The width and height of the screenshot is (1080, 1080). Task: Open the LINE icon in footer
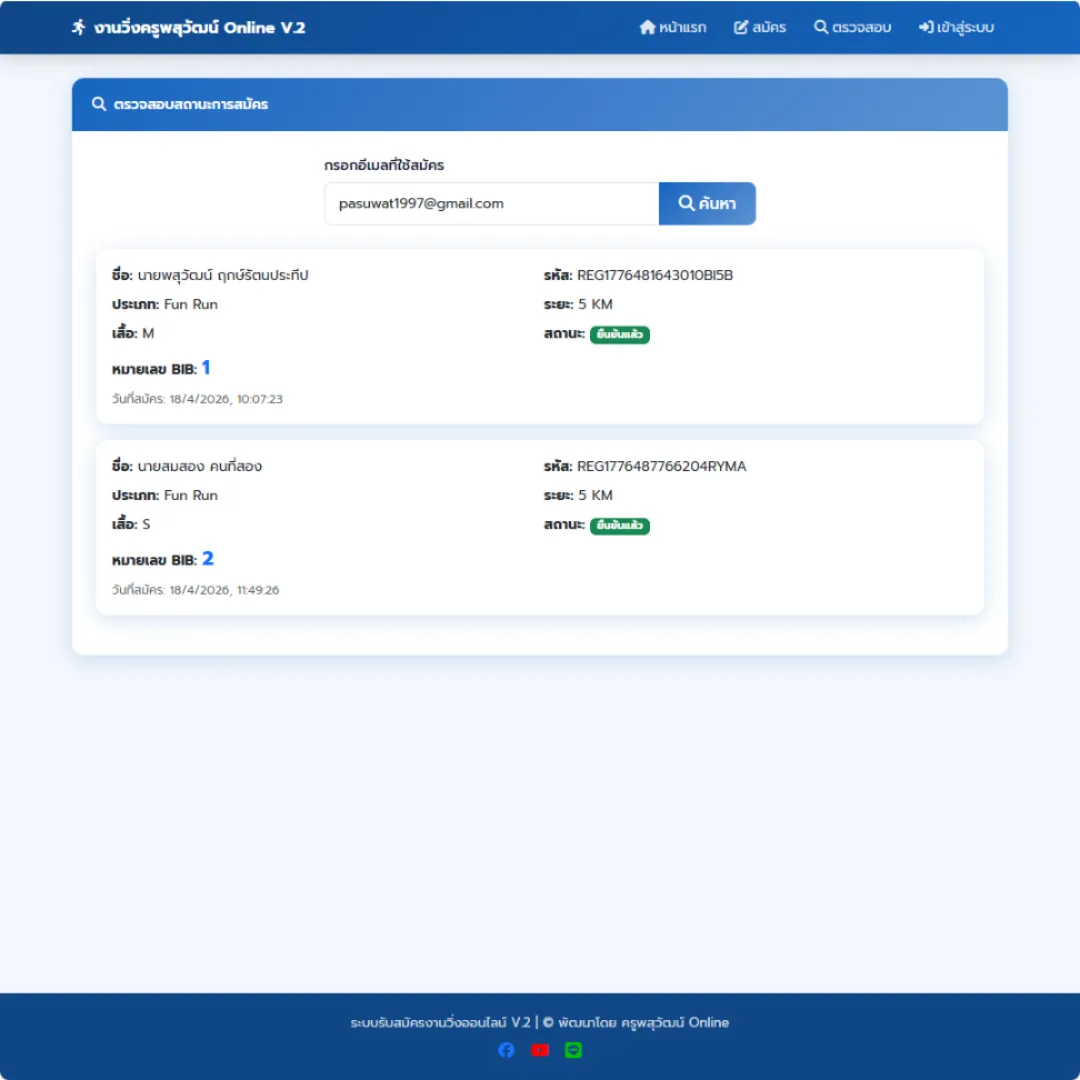573,1050
